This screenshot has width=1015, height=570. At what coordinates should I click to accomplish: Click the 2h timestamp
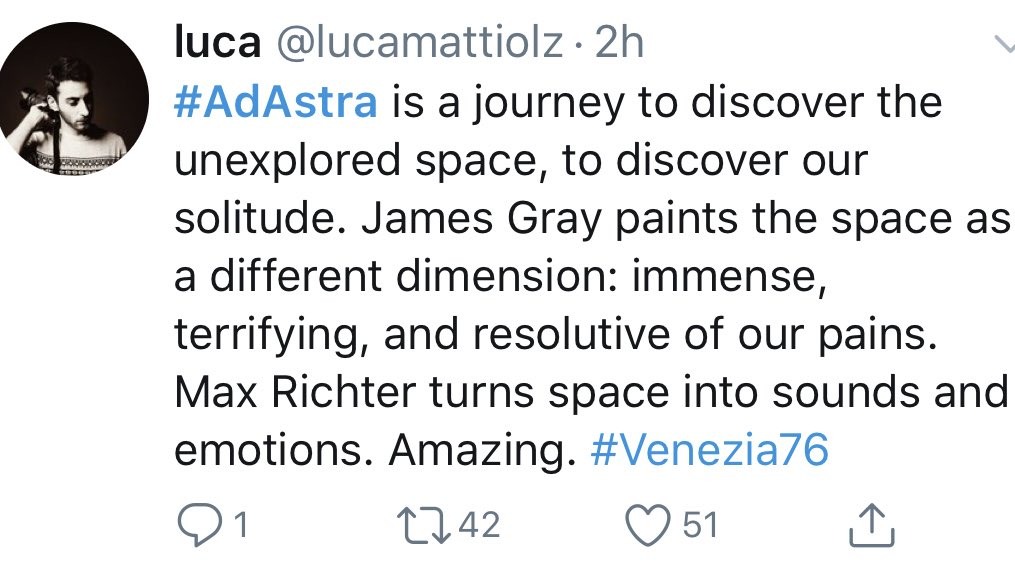[619, 43]
